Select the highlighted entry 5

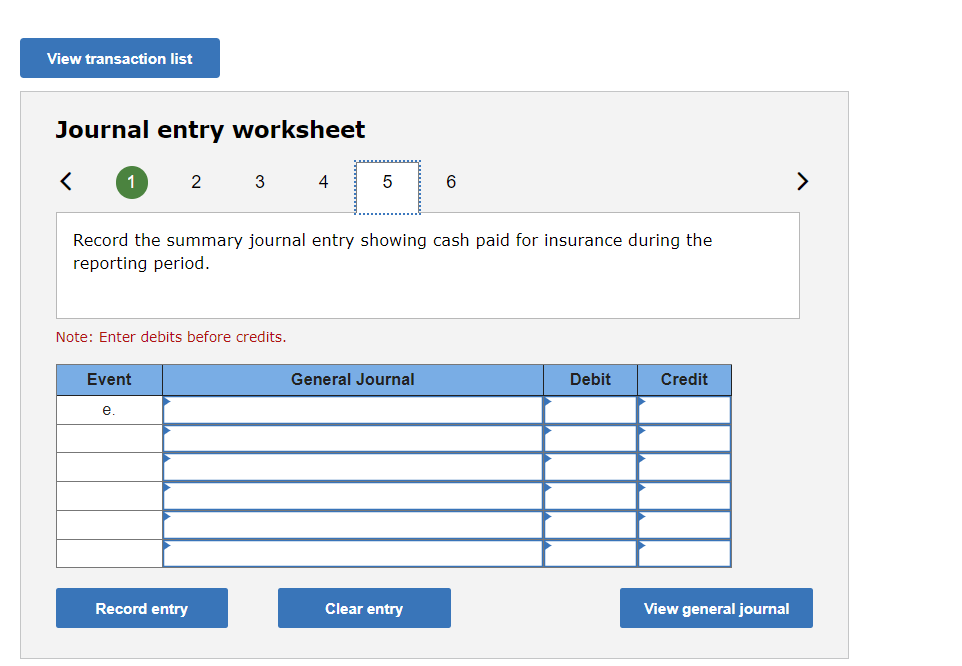click(x=387, y=182)
